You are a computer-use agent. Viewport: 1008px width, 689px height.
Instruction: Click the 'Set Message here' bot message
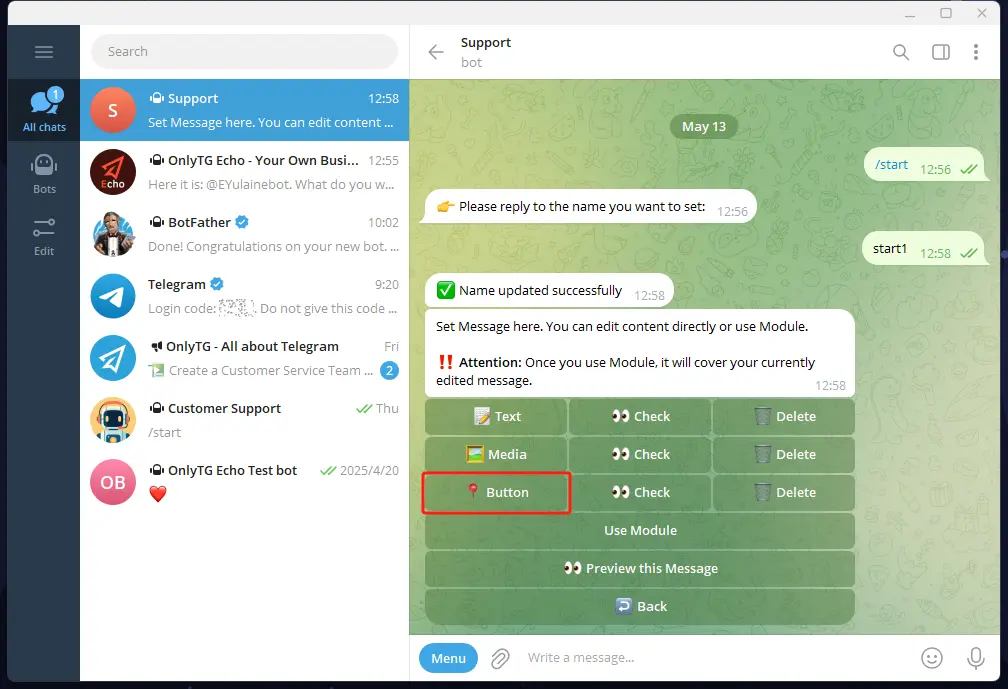pos(640,353)
